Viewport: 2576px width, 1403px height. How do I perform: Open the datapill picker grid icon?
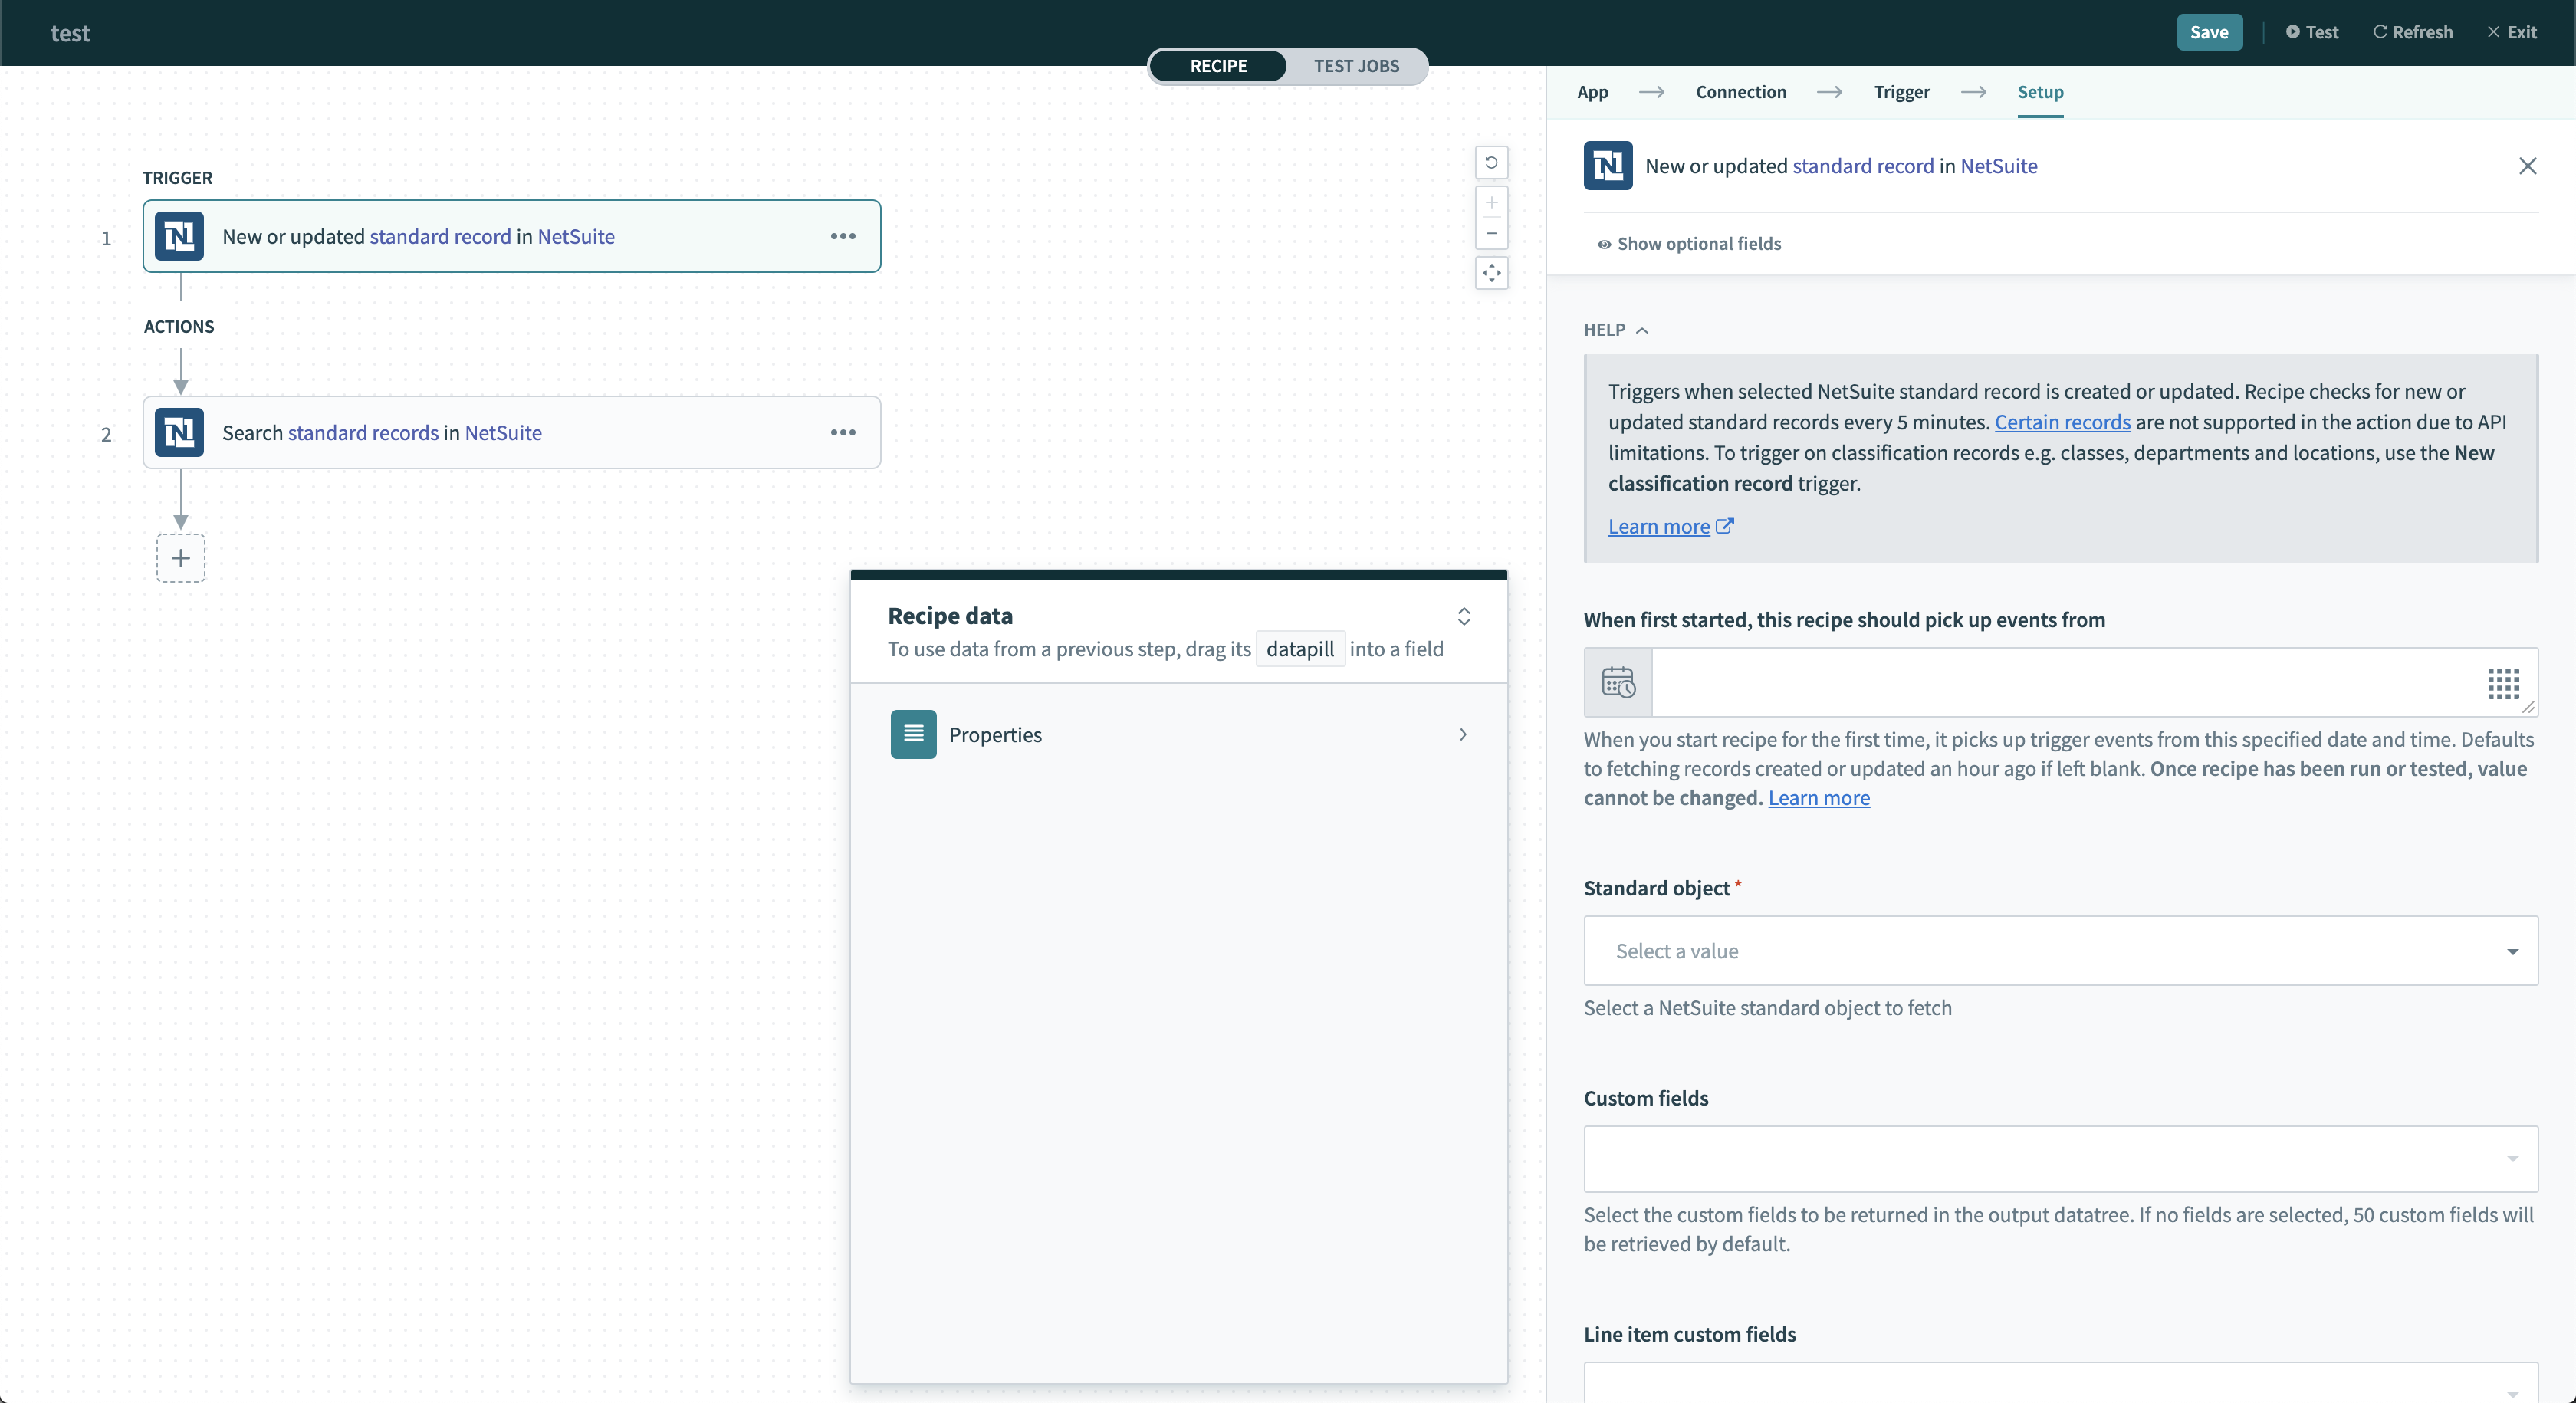point(2503,684)
